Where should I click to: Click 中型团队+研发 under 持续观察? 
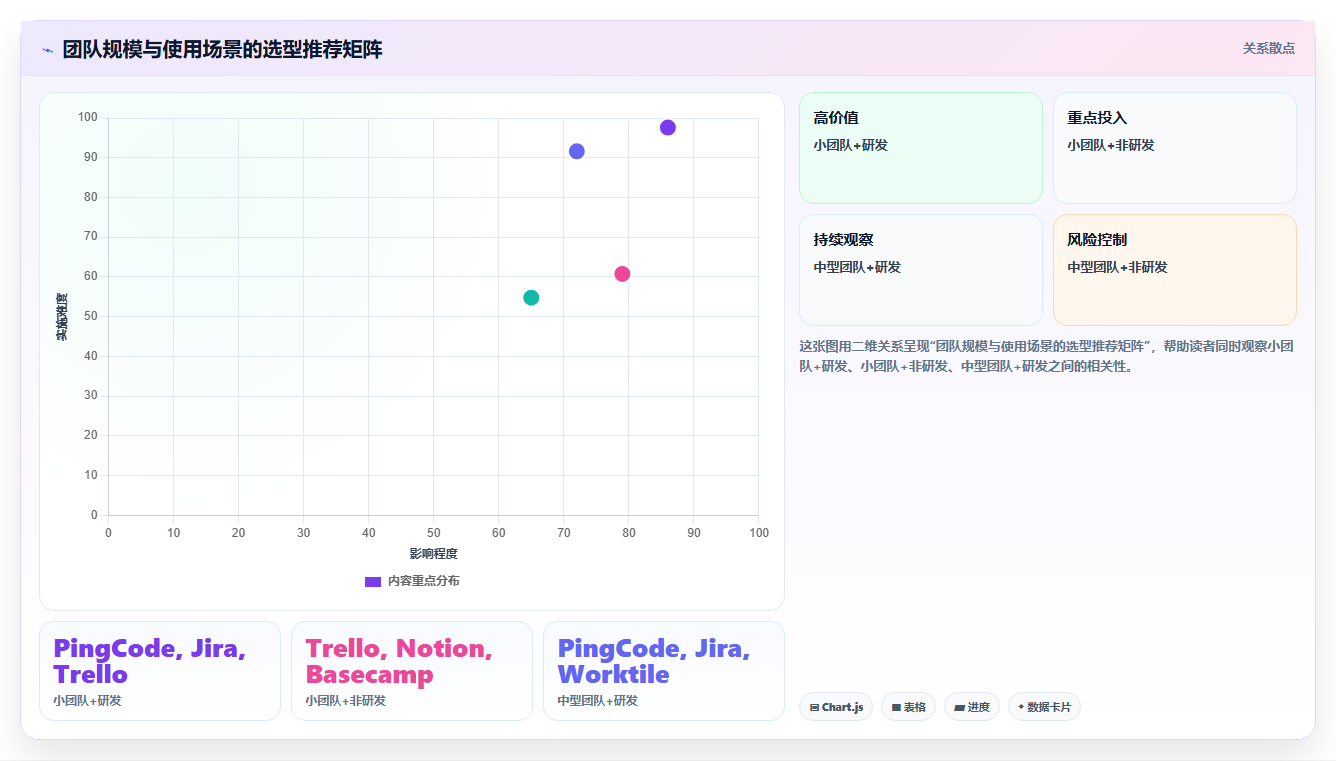(x=857, y=267)
